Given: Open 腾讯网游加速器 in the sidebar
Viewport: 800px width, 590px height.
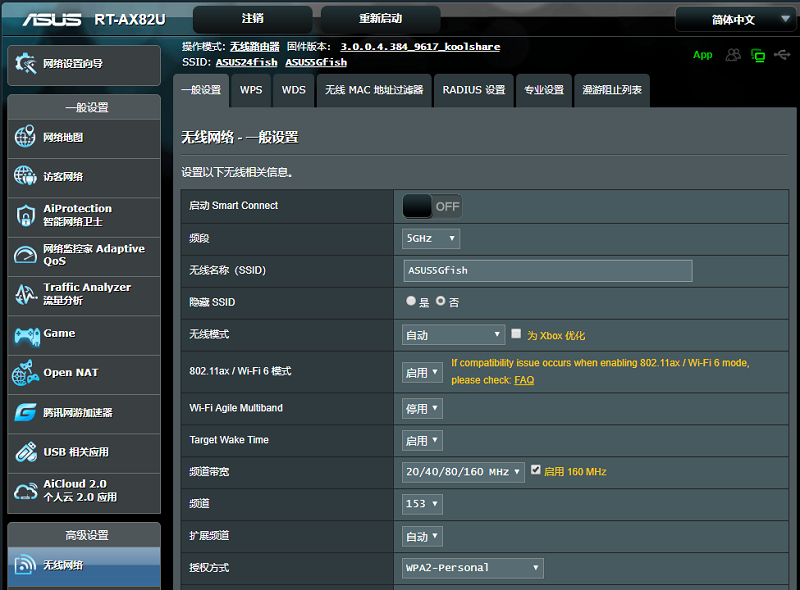Looking at the screenshot, I should coord(84,413).
